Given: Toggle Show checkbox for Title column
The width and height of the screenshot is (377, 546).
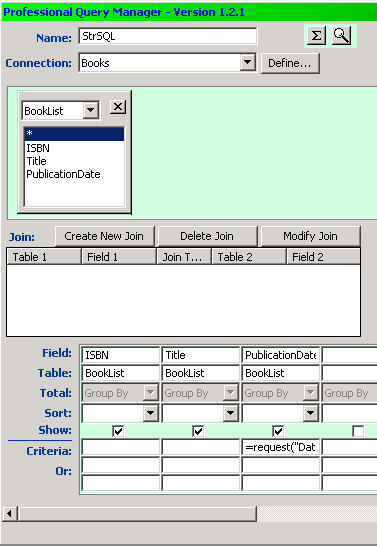Looking at the screenshot, I should coord(198,431).
